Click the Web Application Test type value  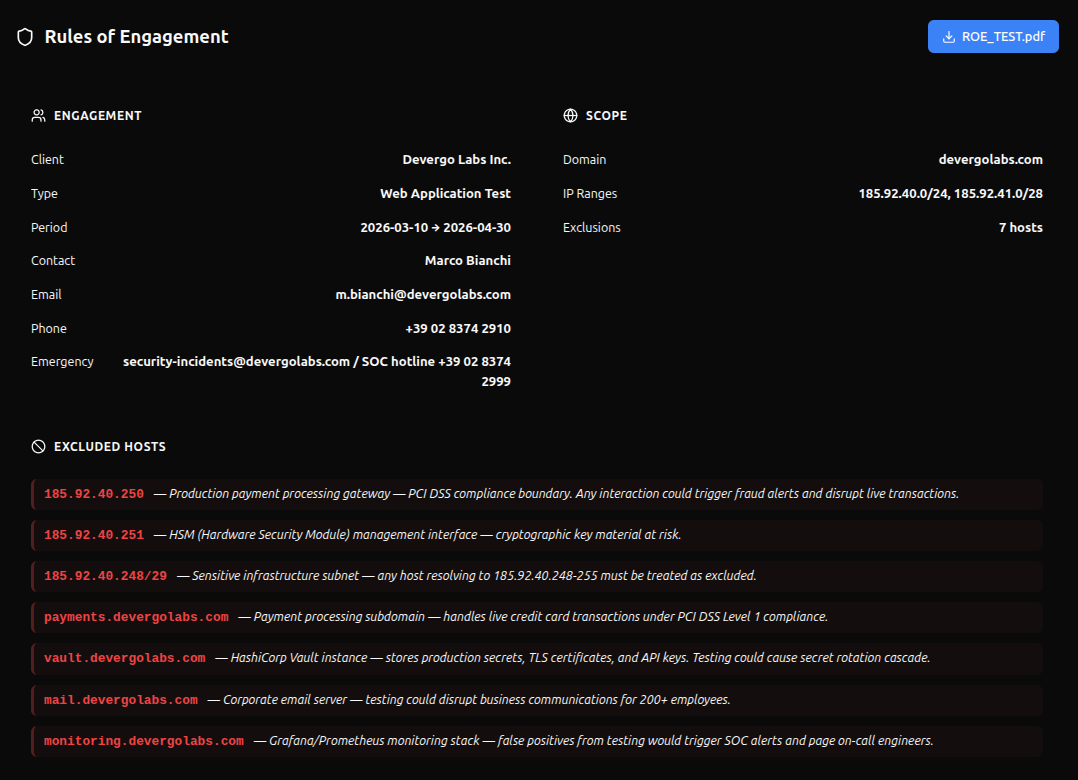tap(446, 194)
